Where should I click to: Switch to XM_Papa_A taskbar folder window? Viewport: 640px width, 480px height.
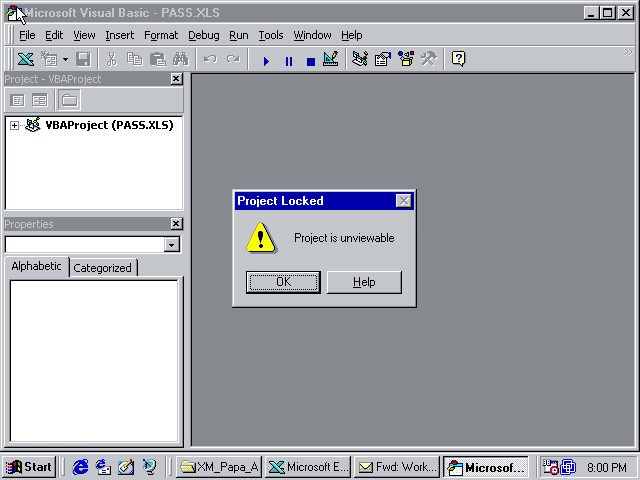(219, 467)
